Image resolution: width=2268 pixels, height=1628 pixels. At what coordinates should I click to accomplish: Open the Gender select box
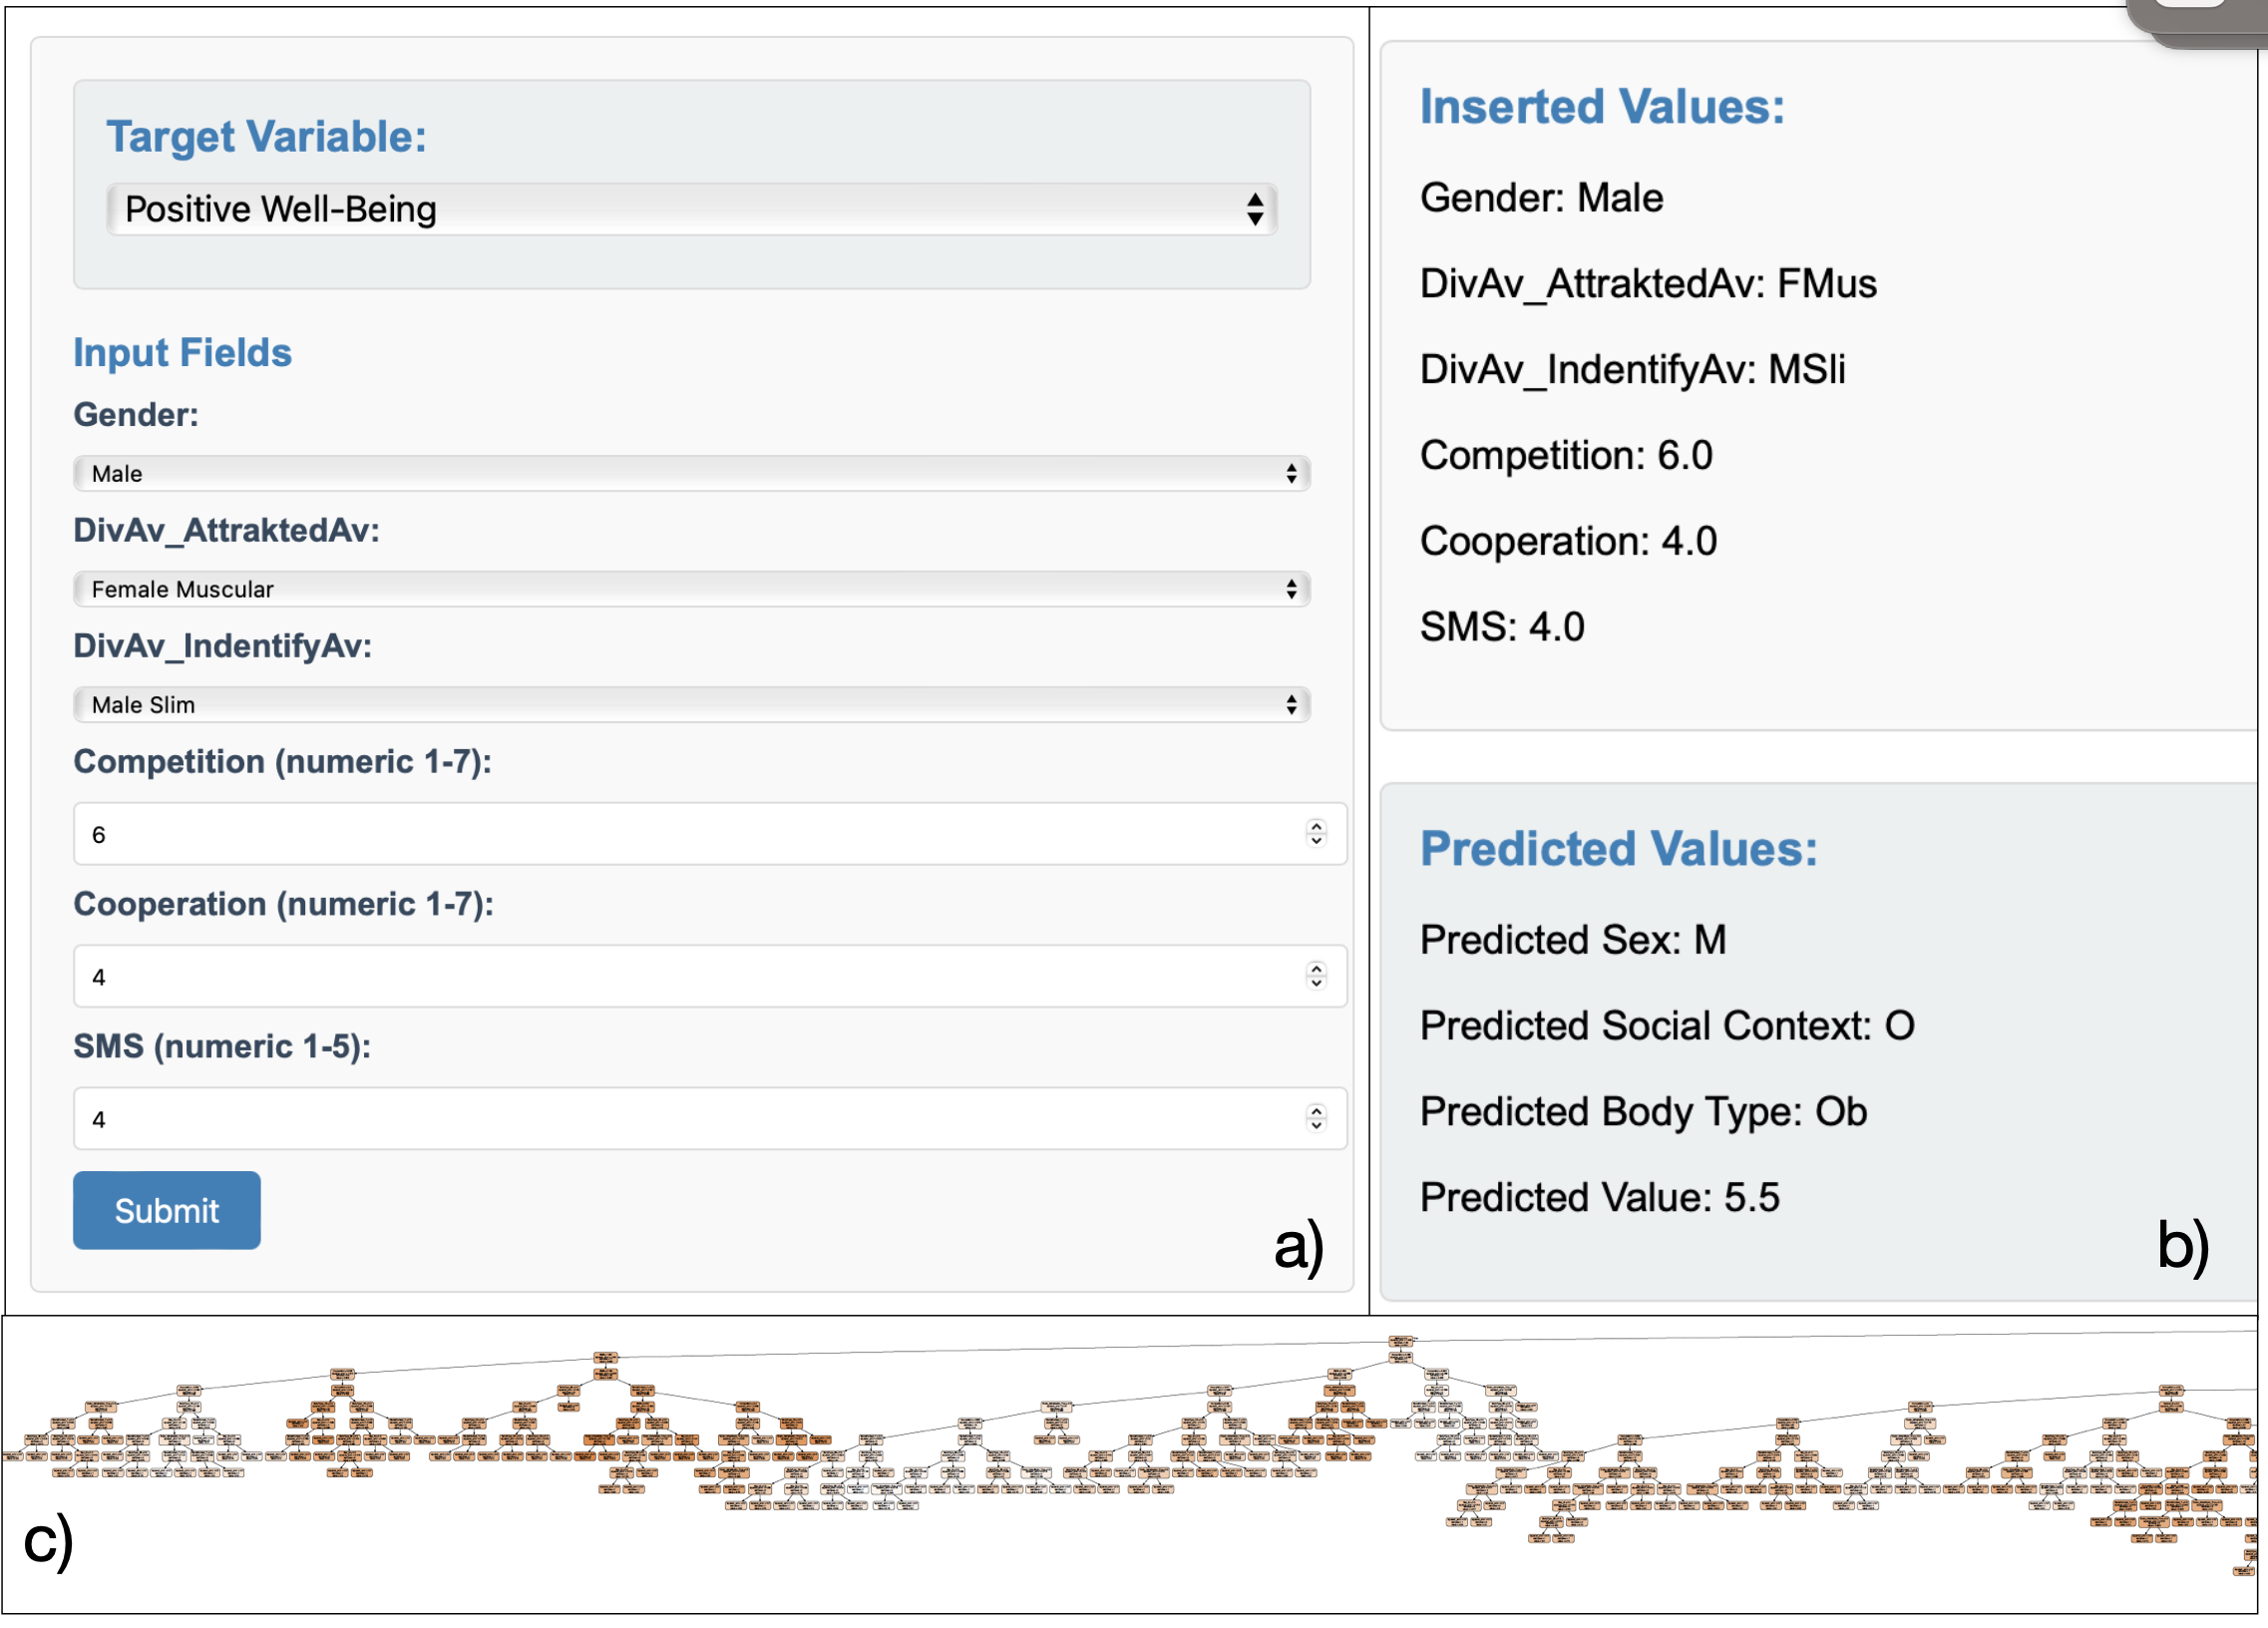click(690, 473)
